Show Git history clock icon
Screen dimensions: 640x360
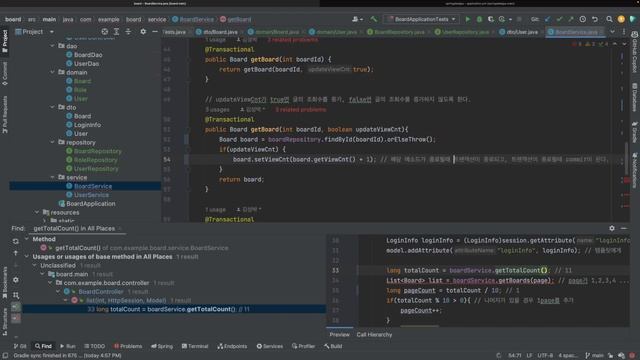582,19
